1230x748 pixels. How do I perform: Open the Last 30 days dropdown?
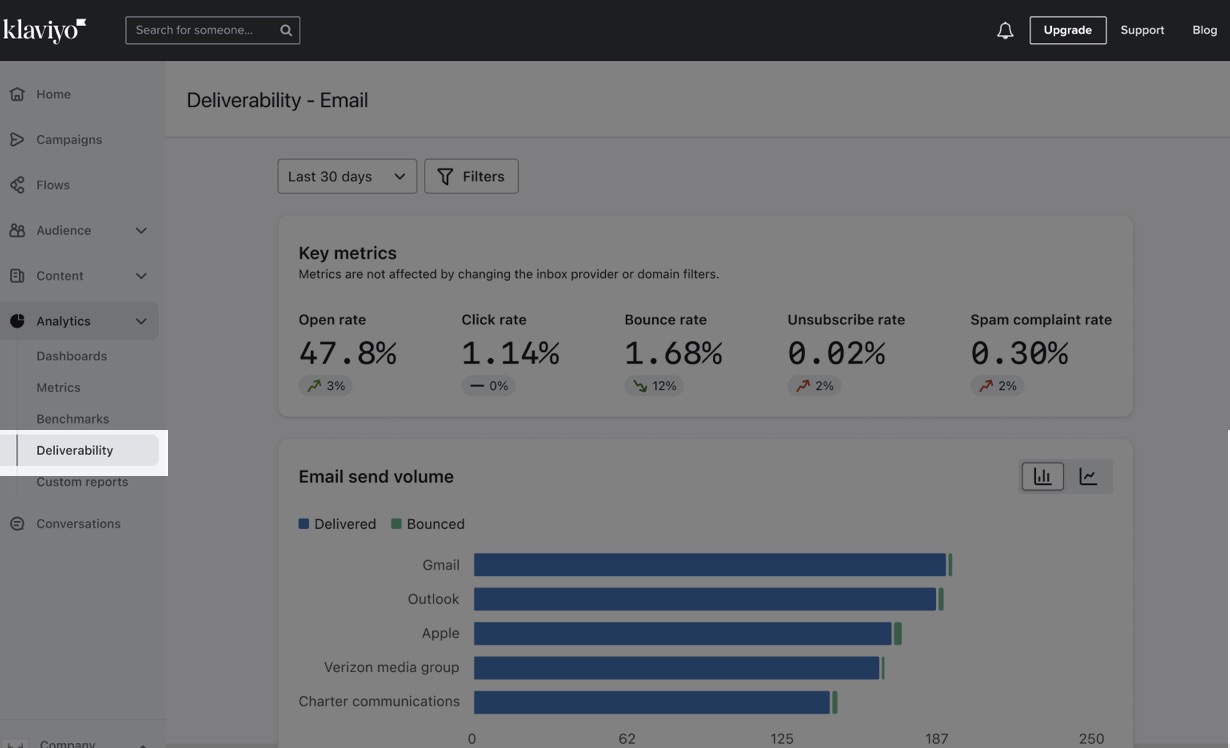(x=347, y=176)
